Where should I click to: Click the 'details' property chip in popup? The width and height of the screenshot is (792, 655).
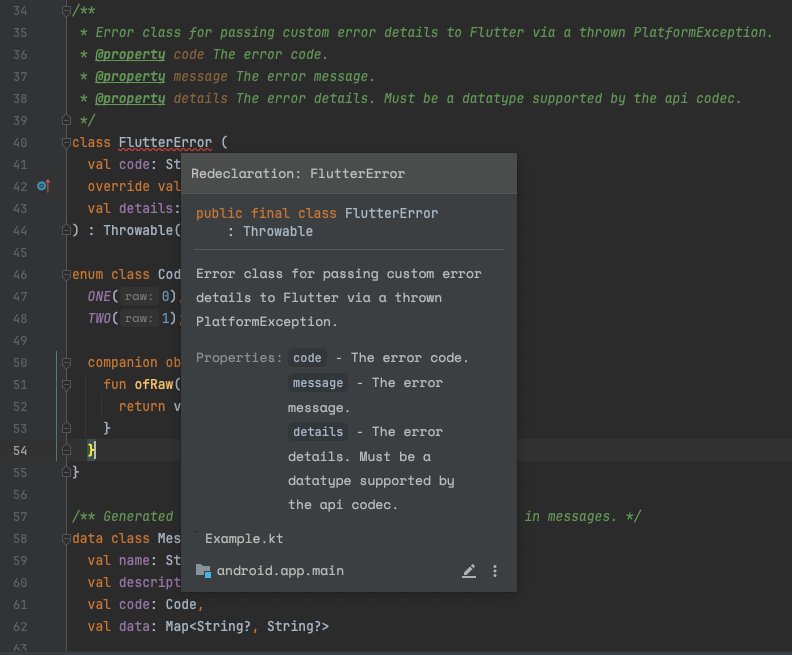click(318, 432)
